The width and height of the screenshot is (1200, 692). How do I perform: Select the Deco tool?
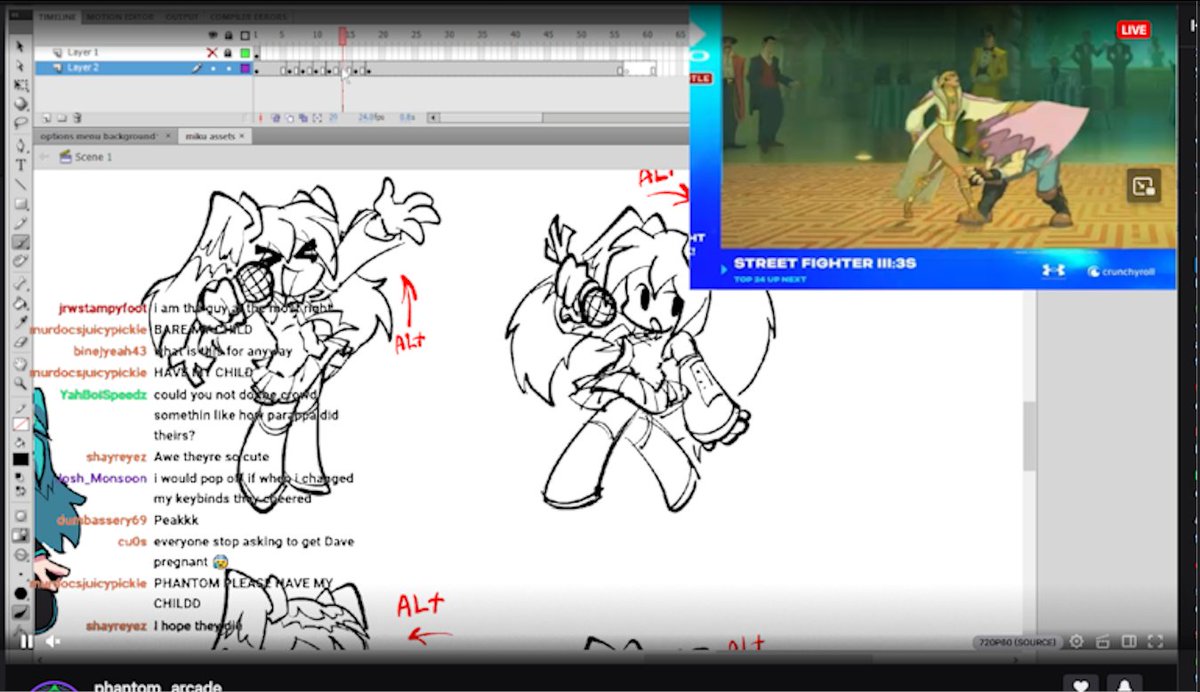(20, 261)
